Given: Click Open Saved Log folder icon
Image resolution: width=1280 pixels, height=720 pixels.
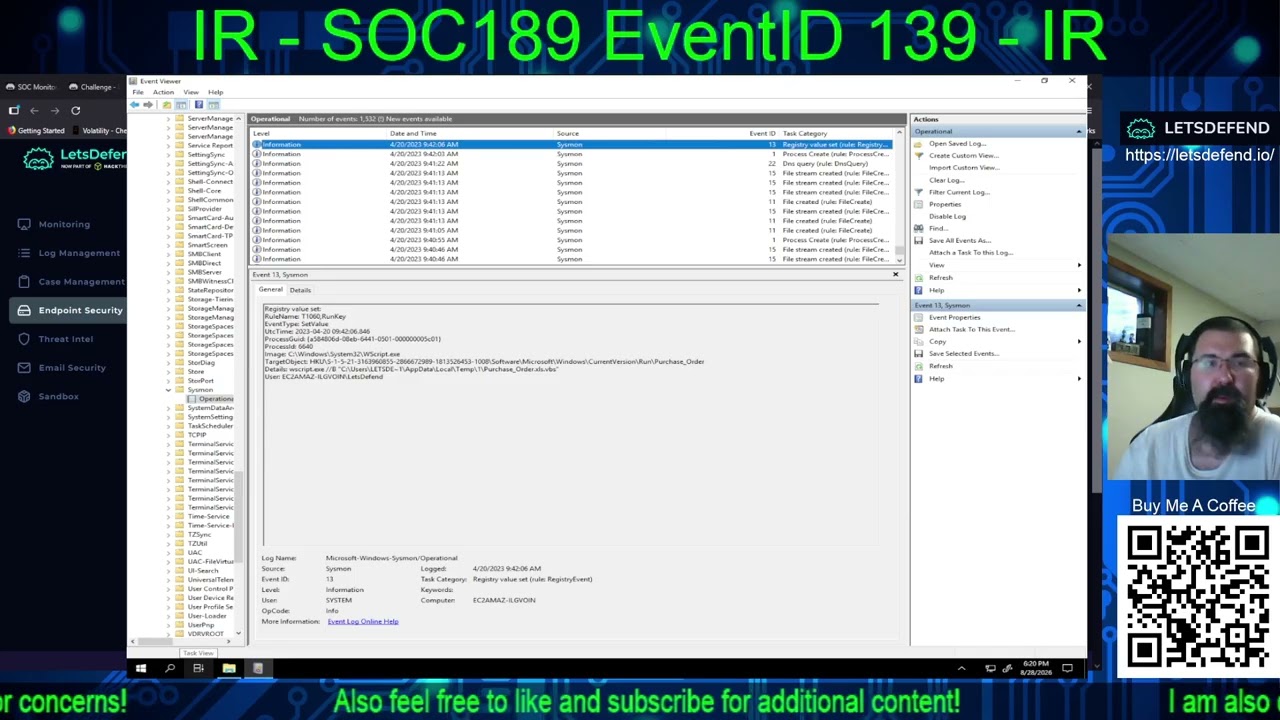Looking at the screenshot, I should [x=918, y=144].
